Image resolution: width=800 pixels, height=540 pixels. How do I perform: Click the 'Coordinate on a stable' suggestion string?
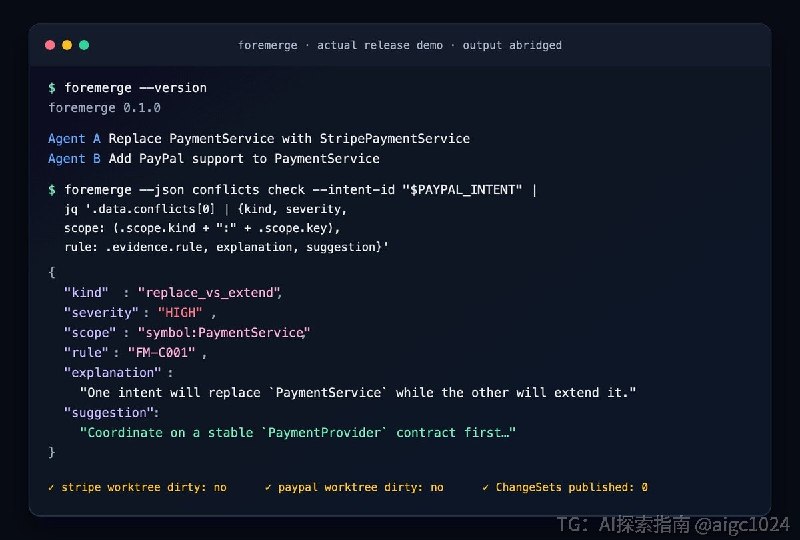[x=297, y=433]
